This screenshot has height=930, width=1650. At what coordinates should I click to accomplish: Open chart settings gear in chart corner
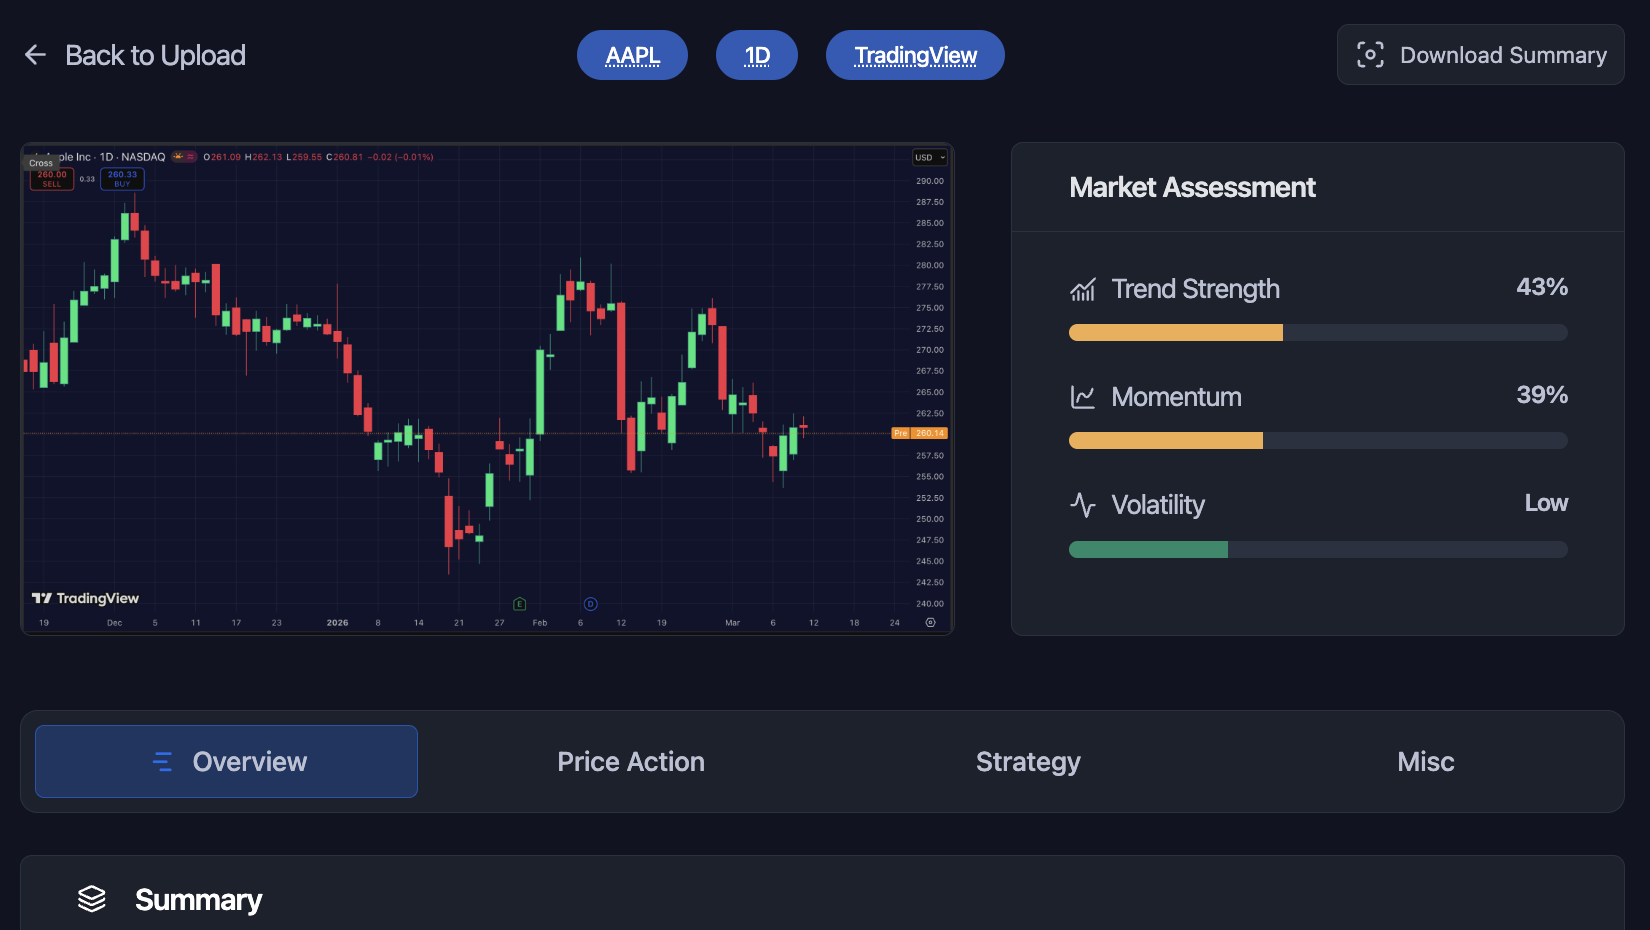pos(930,623)
